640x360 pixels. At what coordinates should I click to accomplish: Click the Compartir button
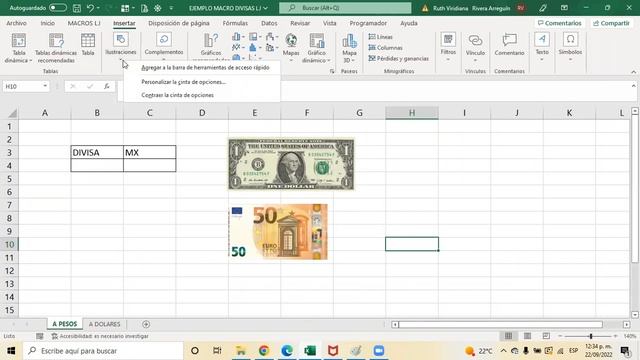[611, 23]
